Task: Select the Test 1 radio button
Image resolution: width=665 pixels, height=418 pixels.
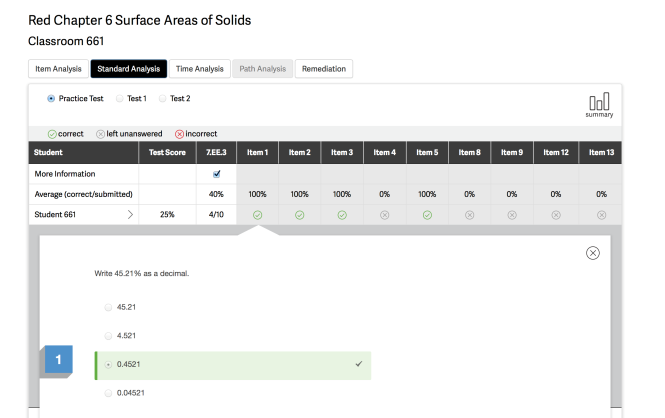Action: pyautogui.click(x=120, y=98)
